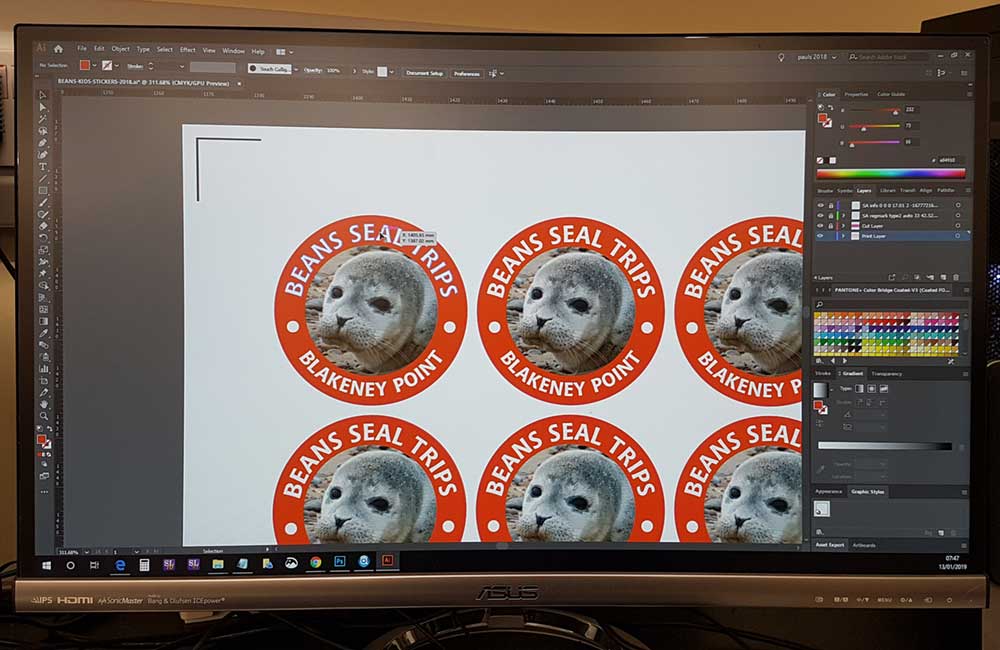The height and width of the screenshot is (650, 1000).
Task: Open the Stroke color dropdown in control bar
Action: coord(117,66)
